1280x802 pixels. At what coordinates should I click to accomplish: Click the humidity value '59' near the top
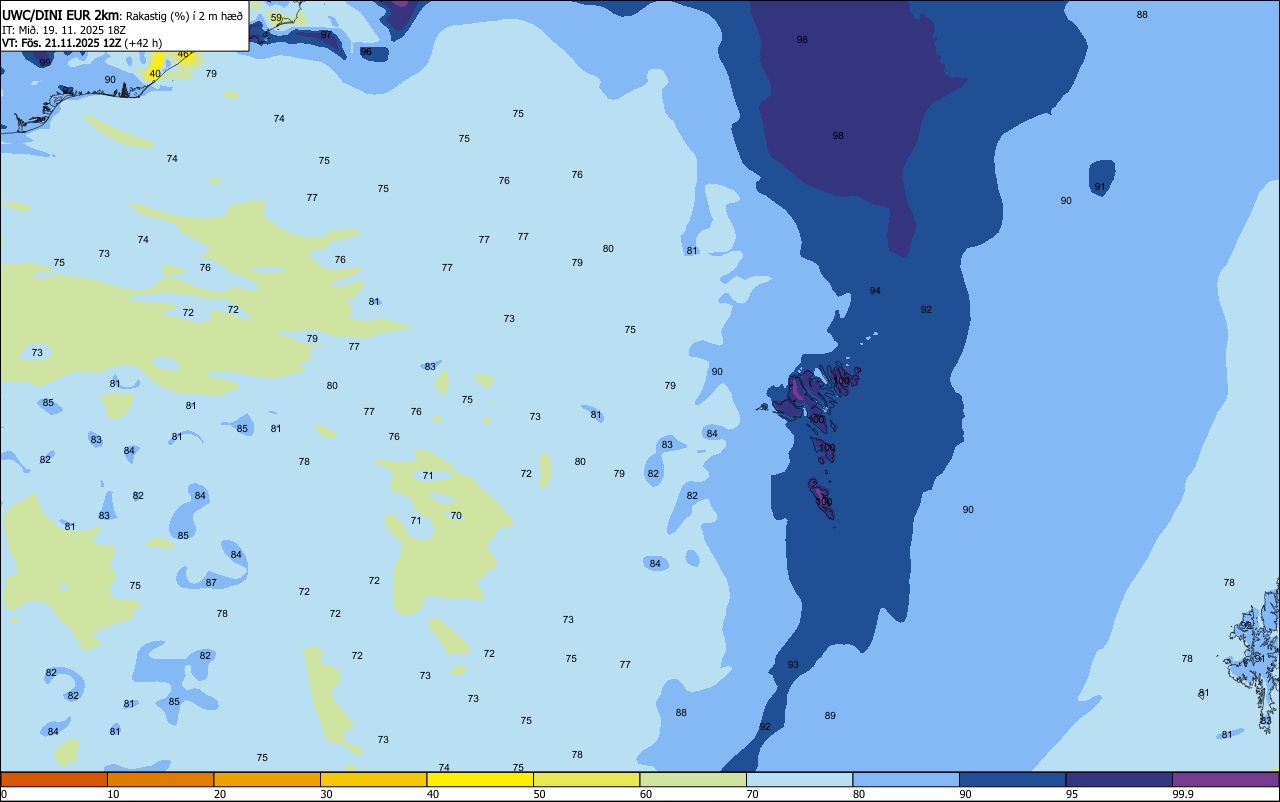click(276, 18)
